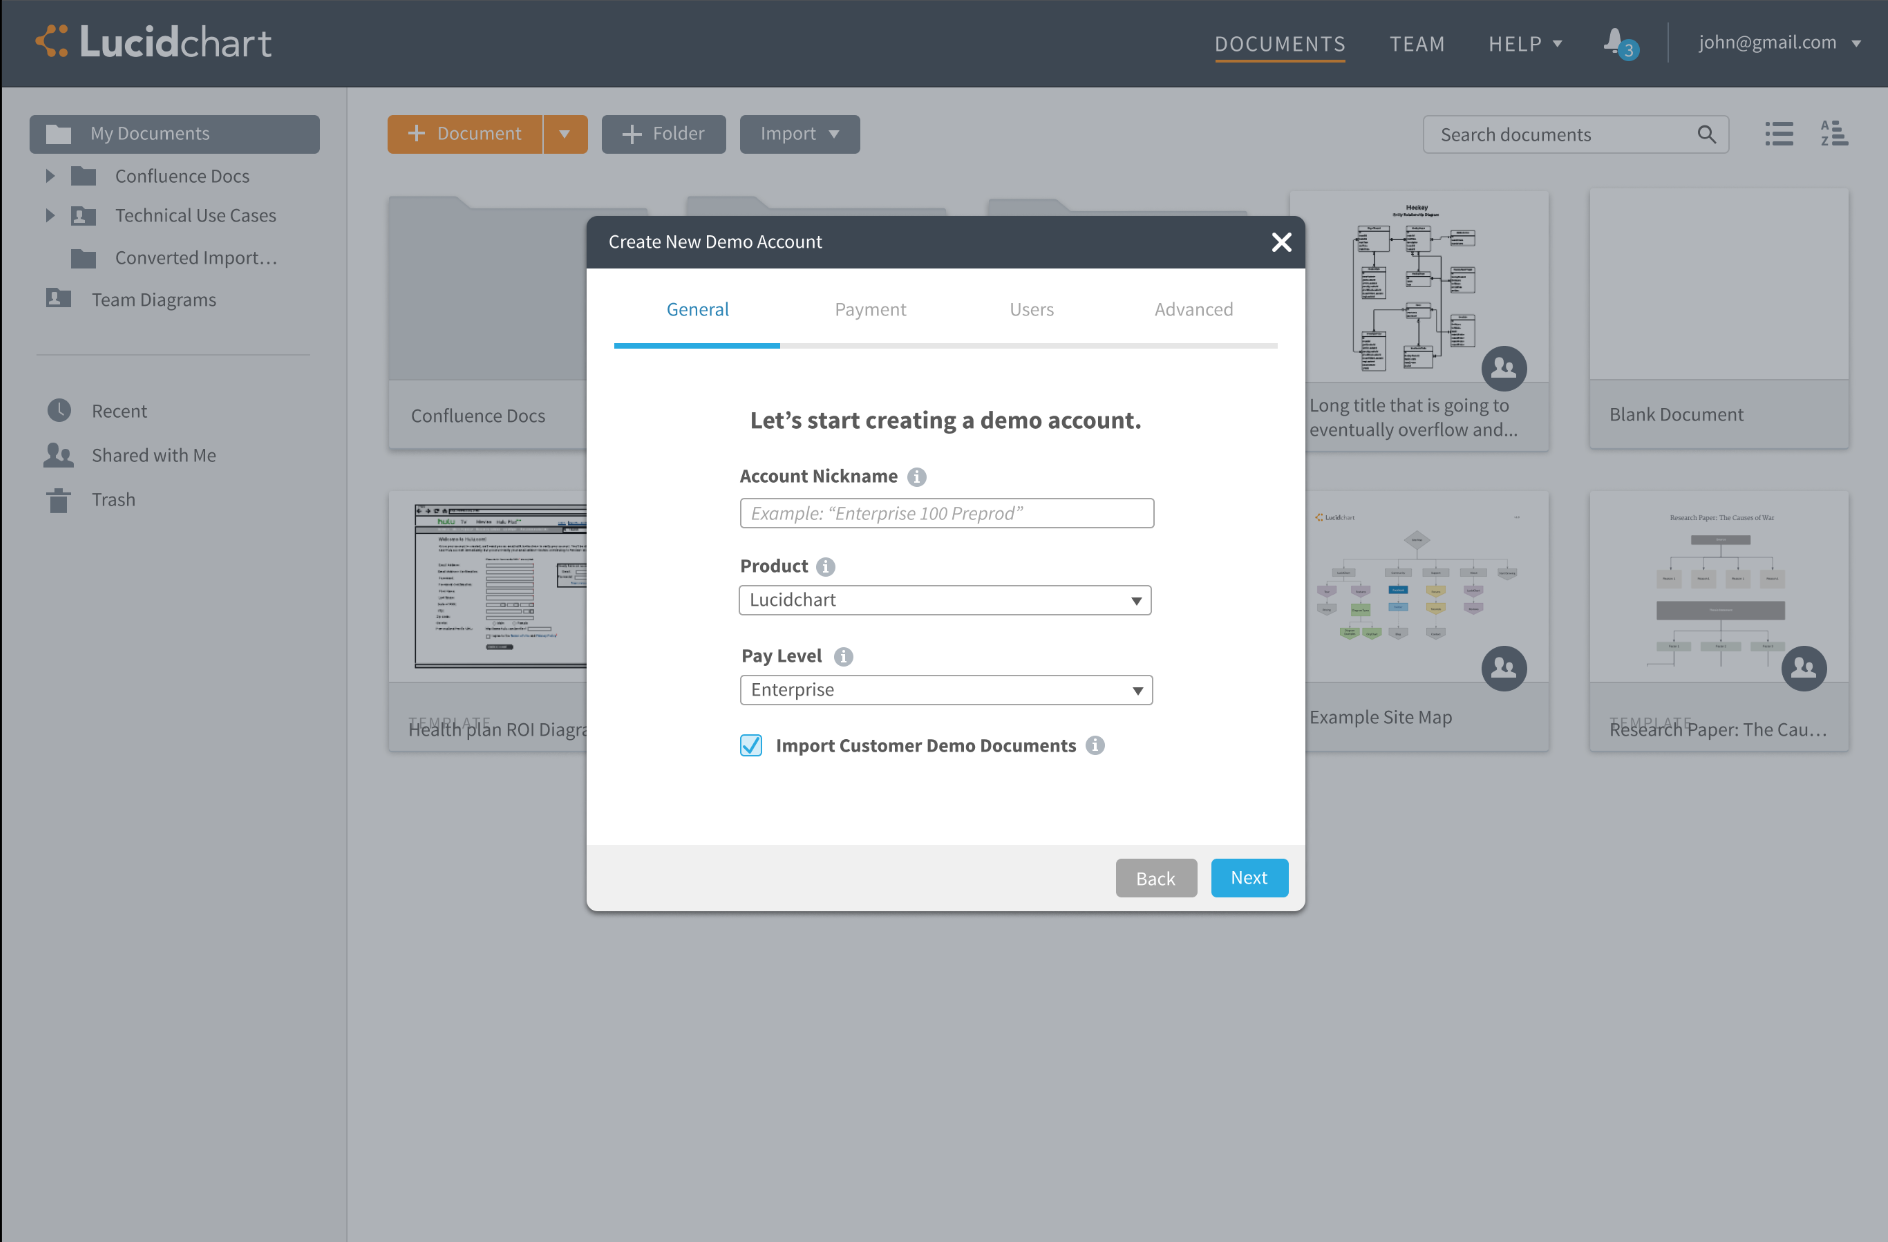The height and width of the screenshot is (1242, 1888).
Task: Click the Account Nickname info icon
Action: tap(917, 477)
